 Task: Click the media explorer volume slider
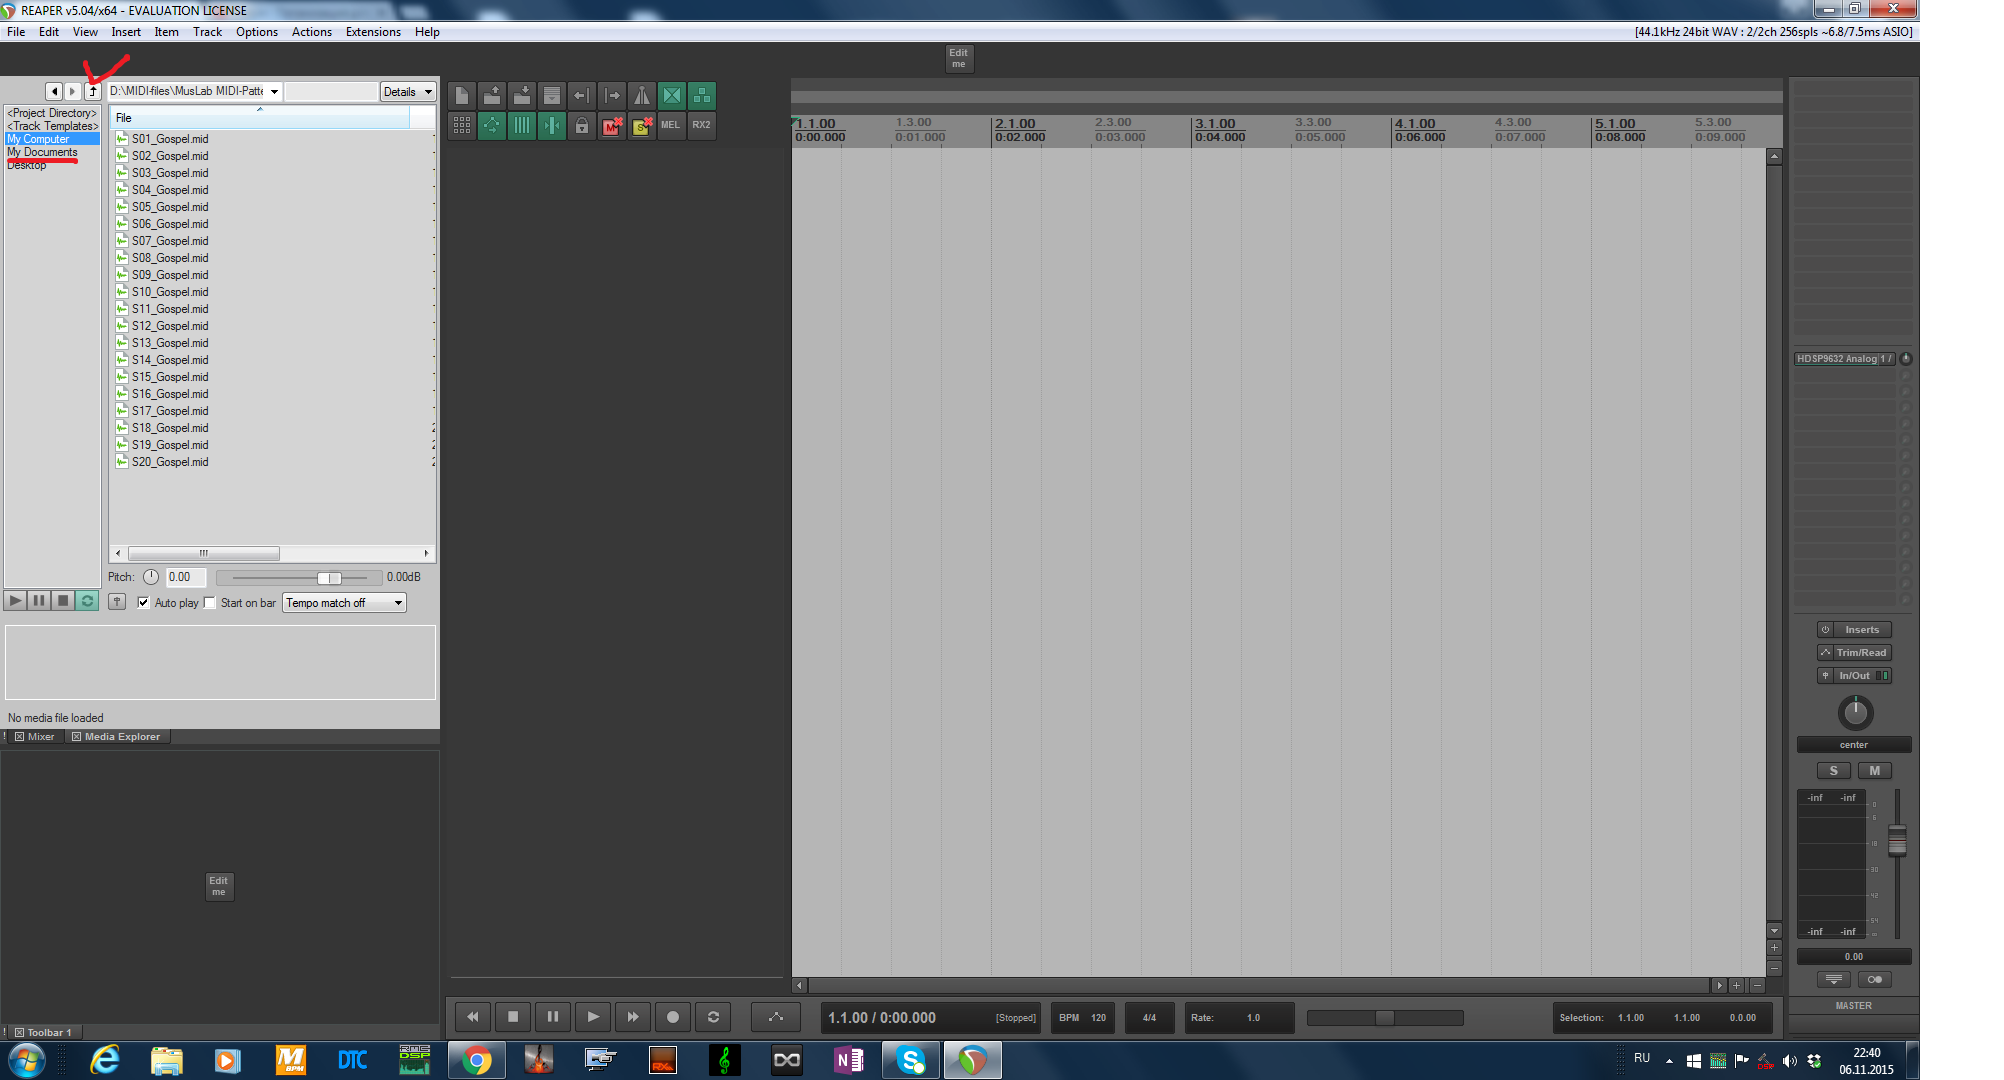coord(330,578)
